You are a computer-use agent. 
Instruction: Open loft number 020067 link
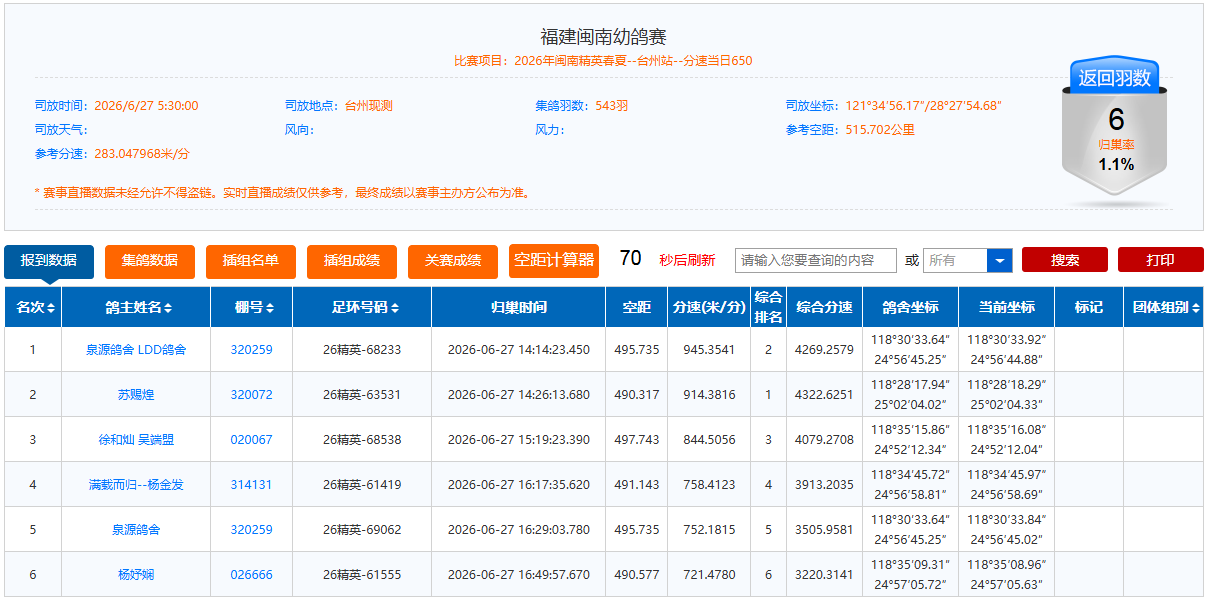[x=252, y=440]
